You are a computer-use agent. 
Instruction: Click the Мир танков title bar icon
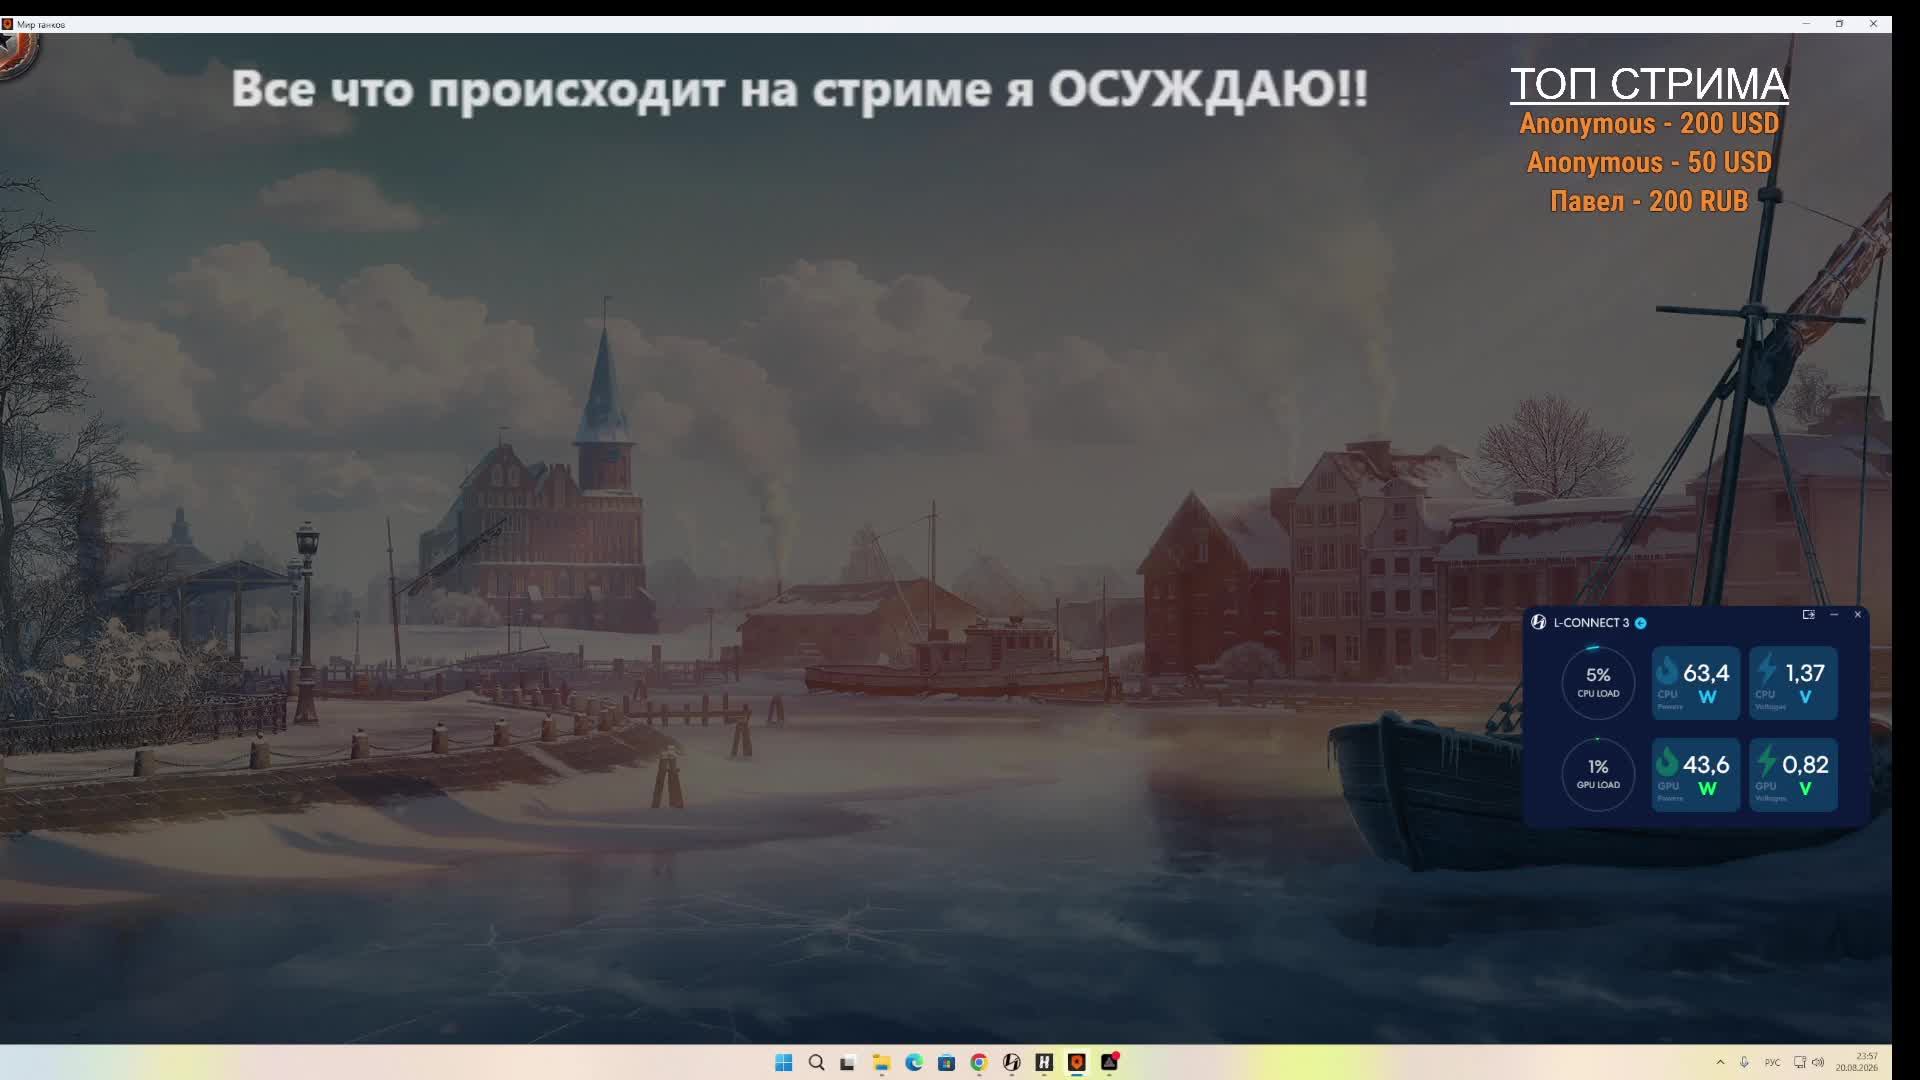[x=7, y=24]
